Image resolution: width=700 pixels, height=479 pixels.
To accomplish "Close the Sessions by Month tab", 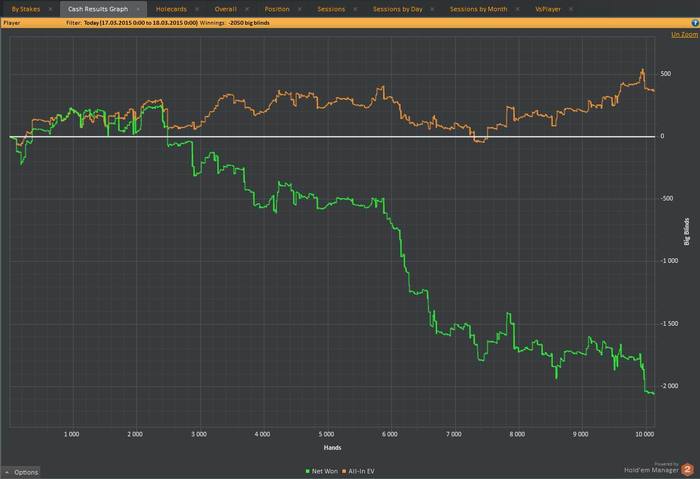I will tap(517, 9).
